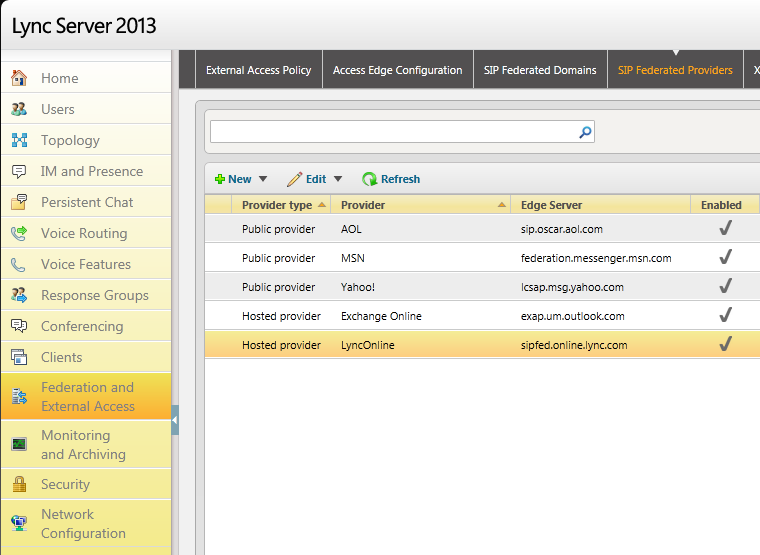Click the Refresh button label
The width and height of the screenshot is (760, 555).
pyautogui.click(x=400, y=179)
